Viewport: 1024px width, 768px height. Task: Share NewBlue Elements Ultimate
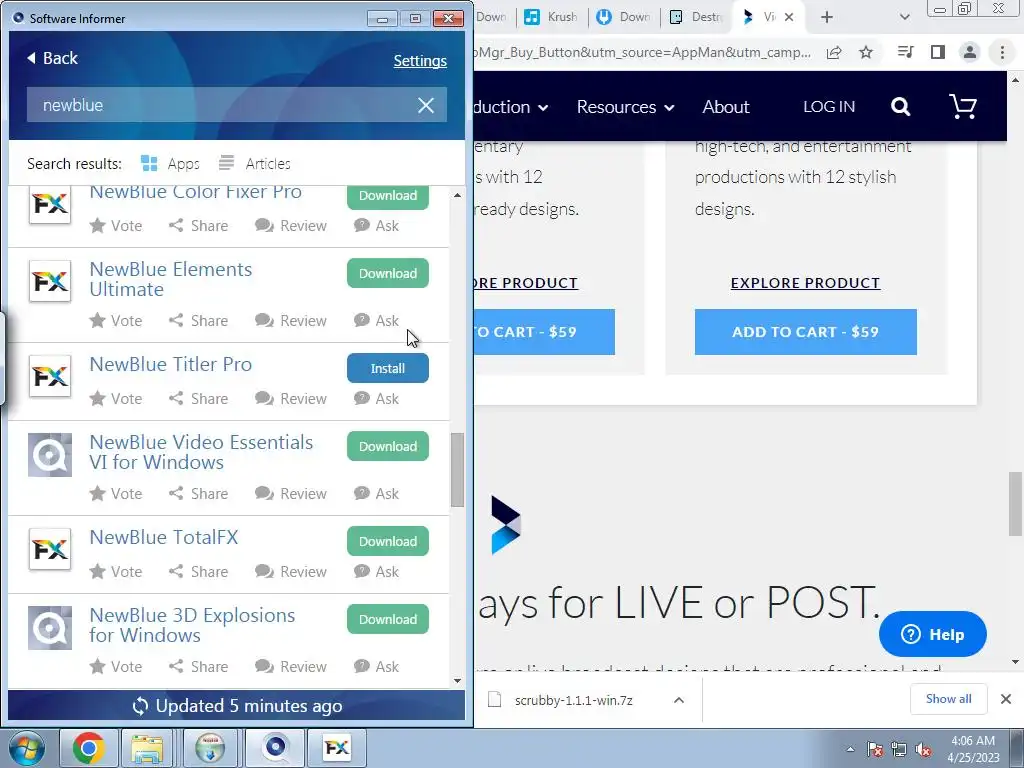[x=199, y=321]
